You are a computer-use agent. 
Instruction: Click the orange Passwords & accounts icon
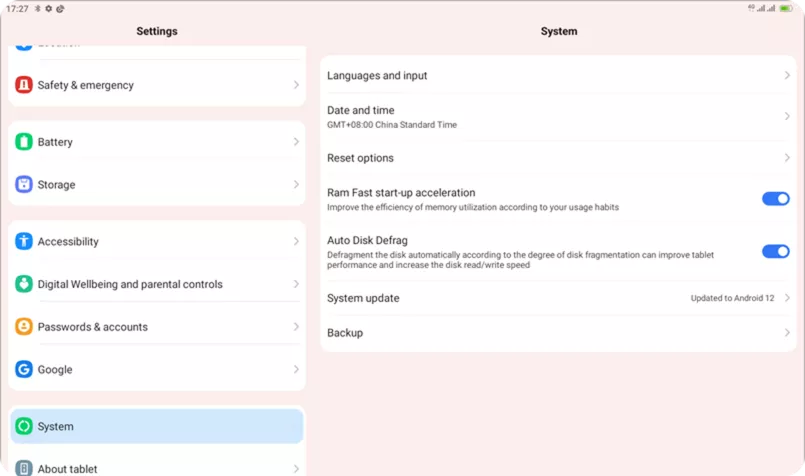(x=24, y=327)
